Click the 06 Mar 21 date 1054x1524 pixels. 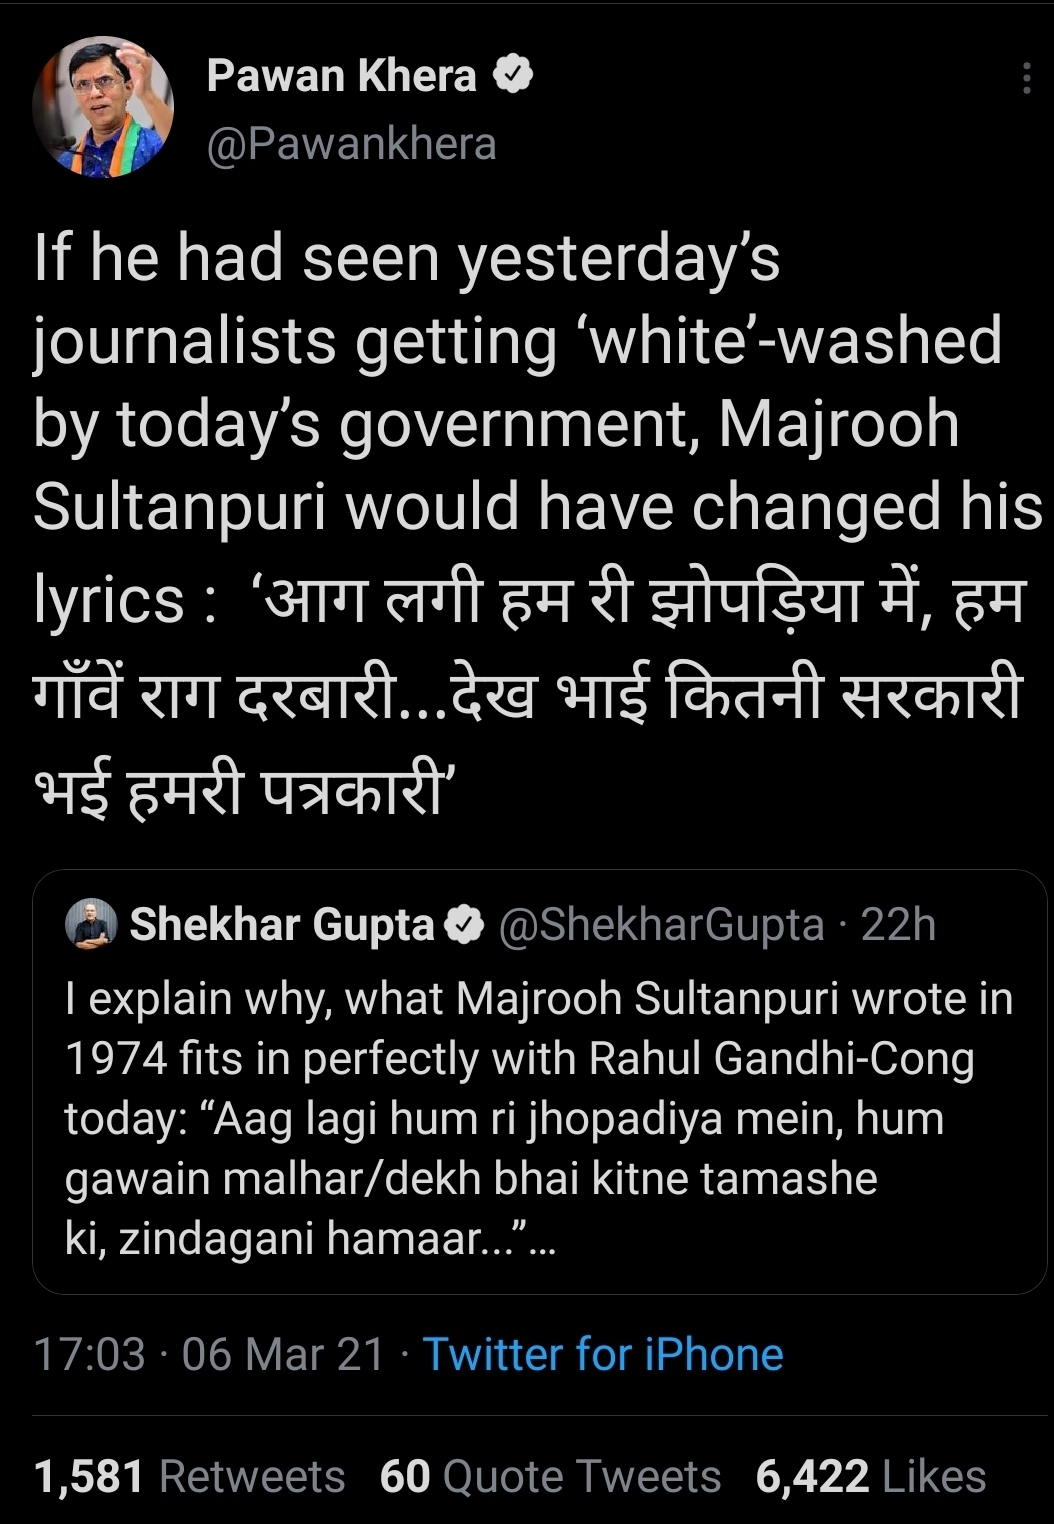click(283, 1355)
